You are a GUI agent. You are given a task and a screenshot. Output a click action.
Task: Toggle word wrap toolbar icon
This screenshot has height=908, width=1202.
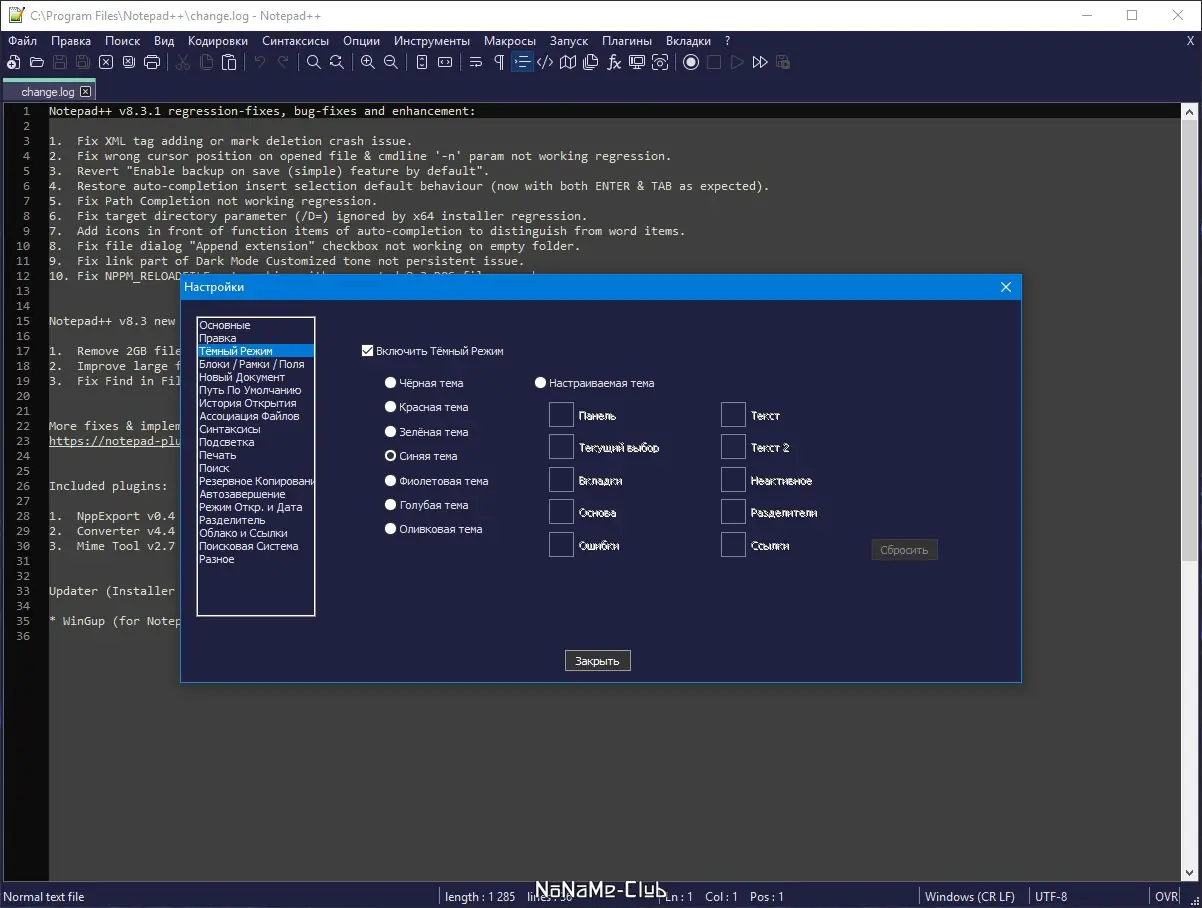pyautogui.click(x=476, y=62)
